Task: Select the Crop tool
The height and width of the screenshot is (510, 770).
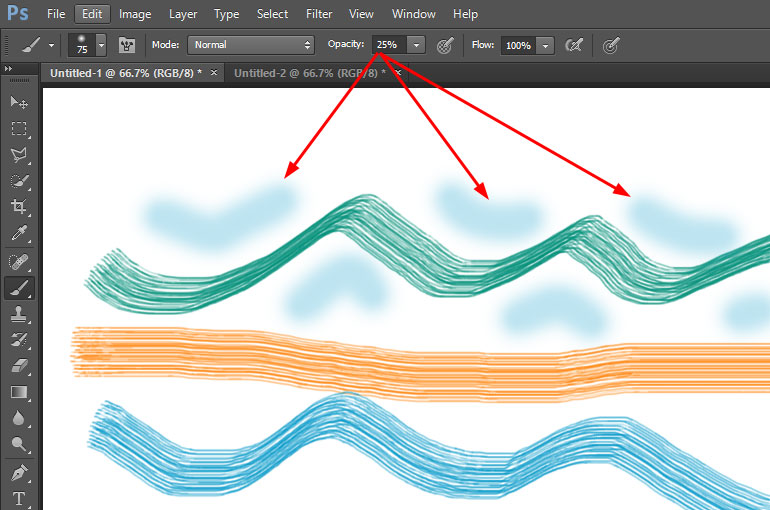Action: 19,207
